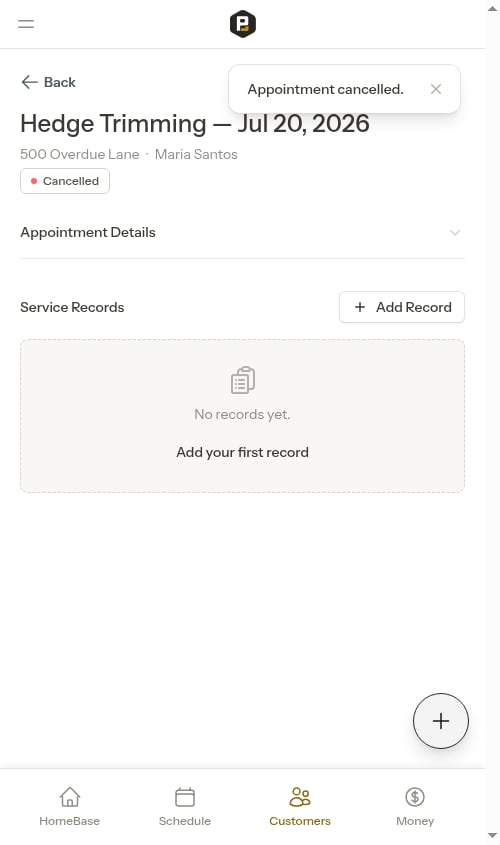Click the 500 Overdue Lane address

(80, 154)
